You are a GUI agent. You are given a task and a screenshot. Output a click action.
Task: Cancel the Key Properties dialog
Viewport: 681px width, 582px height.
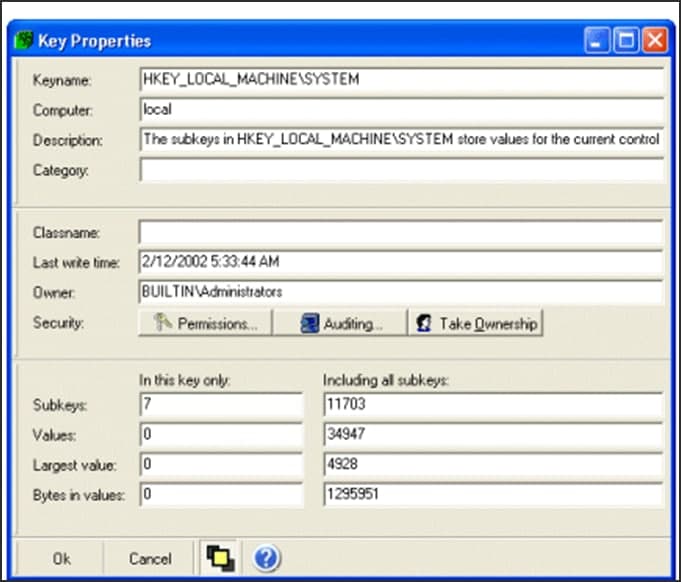coord(150,559)
